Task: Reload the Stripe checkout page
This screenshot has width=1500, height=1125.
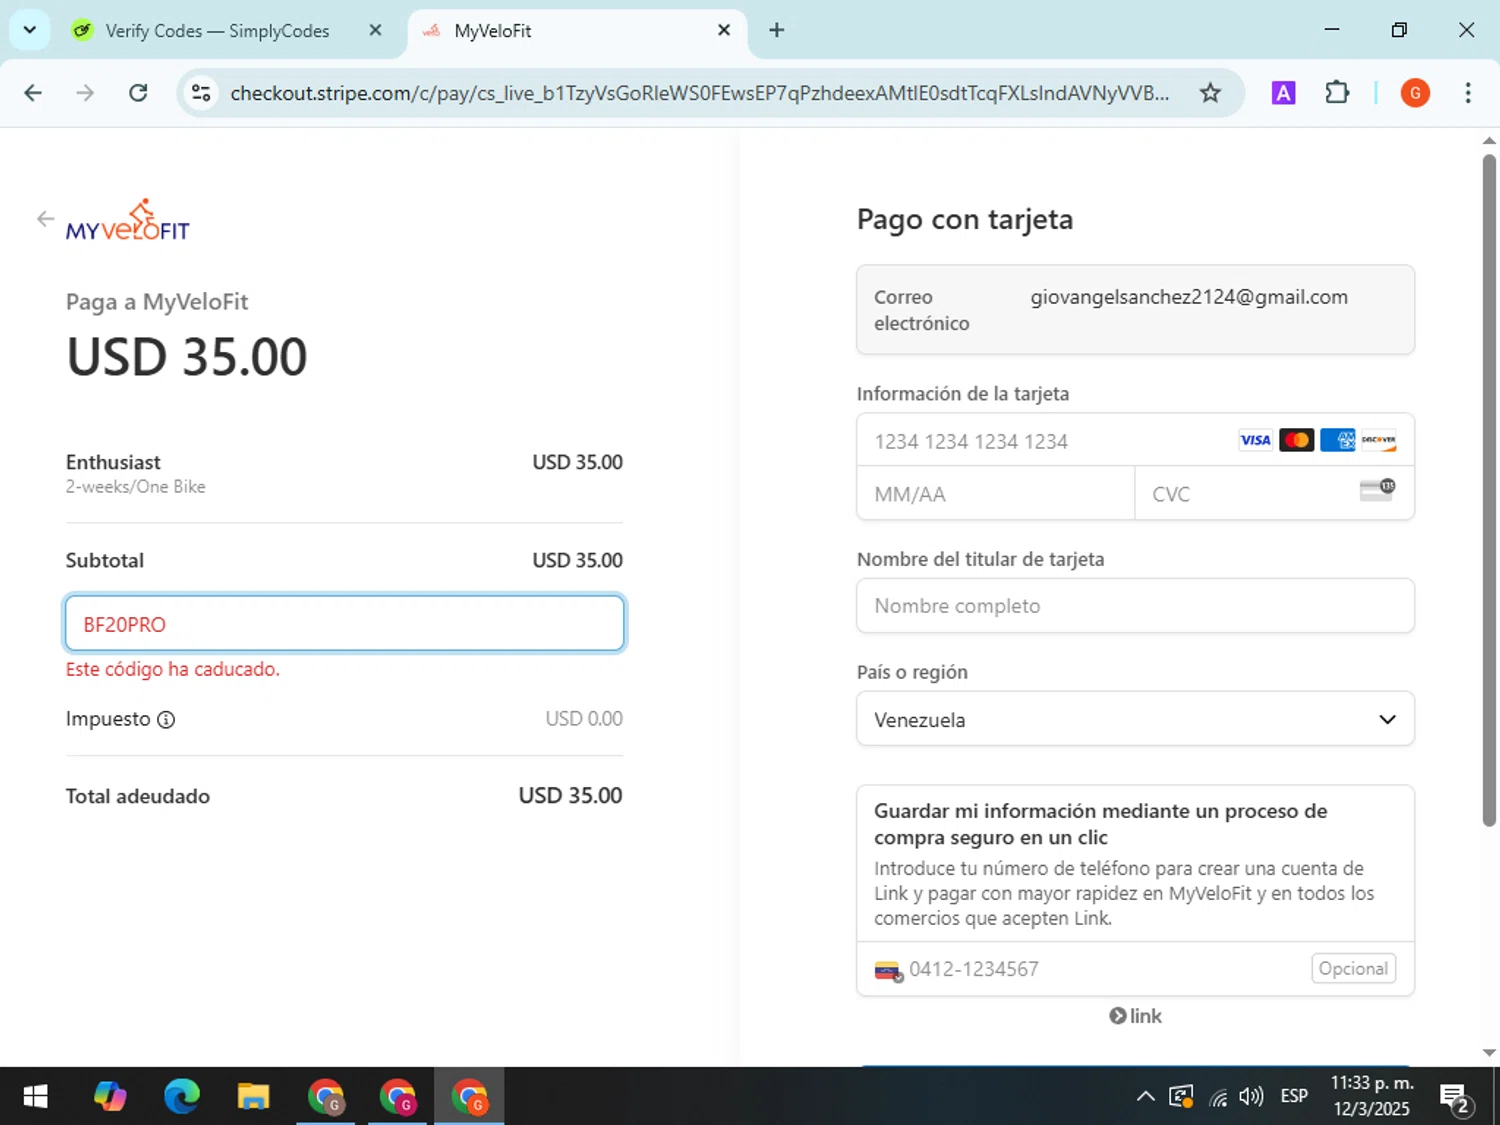Action: tap(138, 93)
